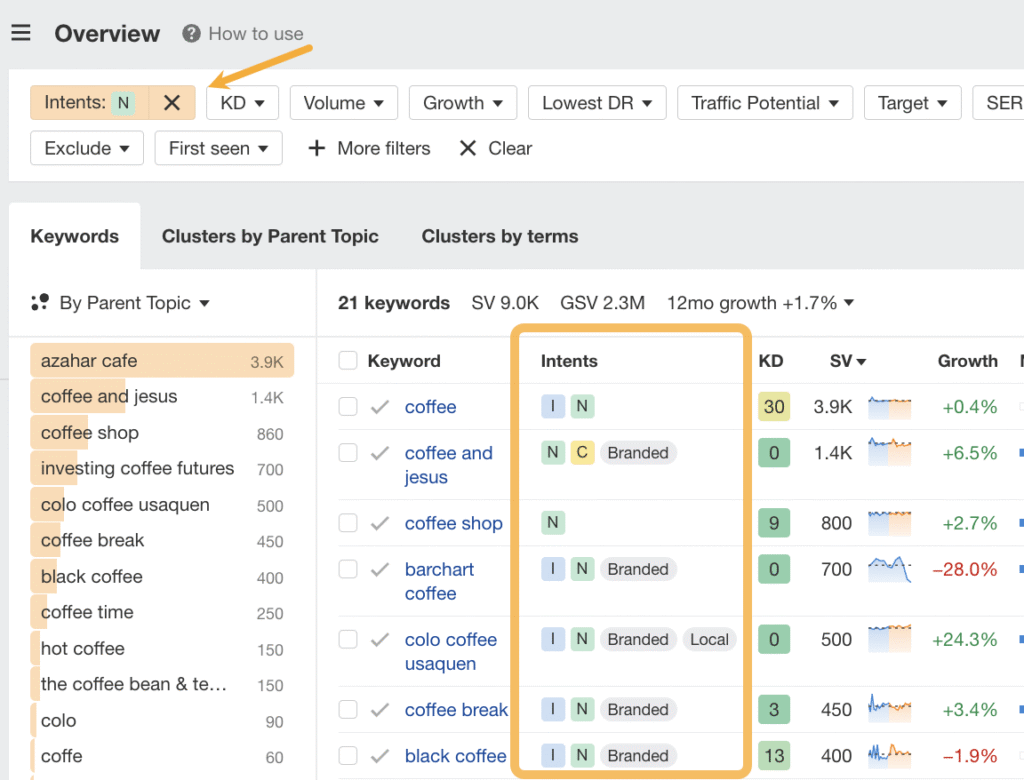Open the KD filter dropdown
This screenshot has height=780, width=1024.
pos(242,103)
